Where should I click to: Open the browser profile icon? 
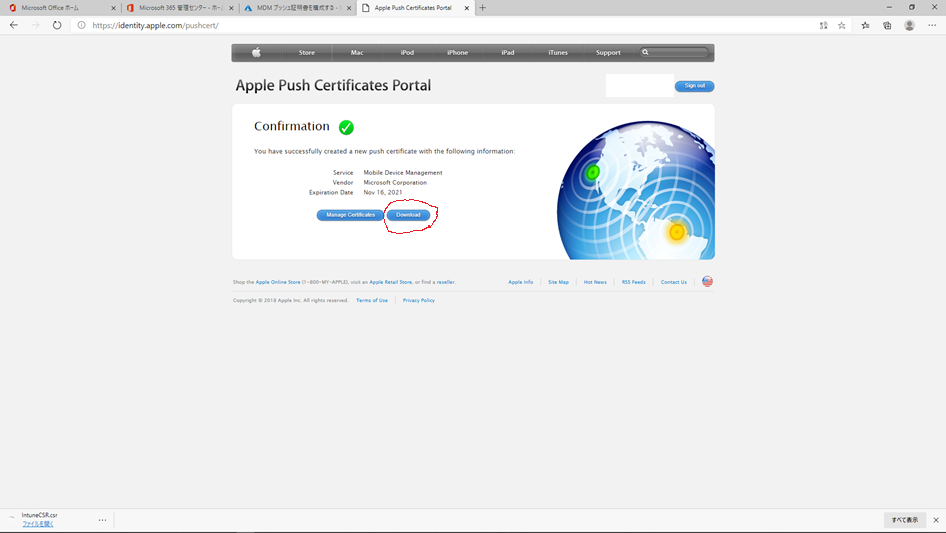point(909,25)
